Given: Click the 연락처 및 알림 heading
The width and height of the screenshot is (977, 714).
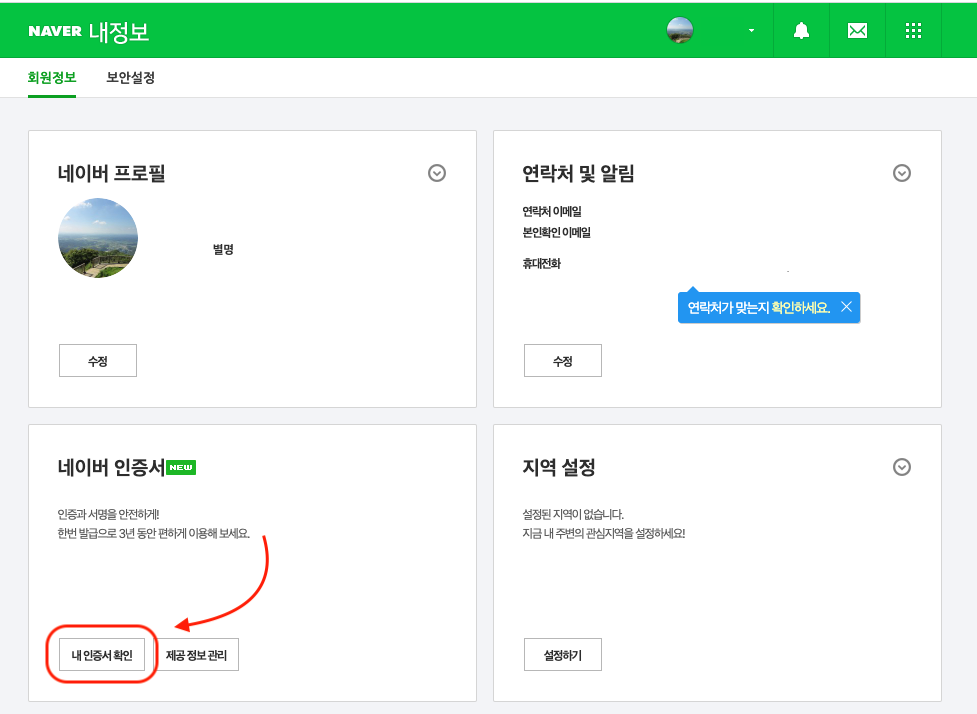Looking at the screenshot, I should (x=578, y=173).
